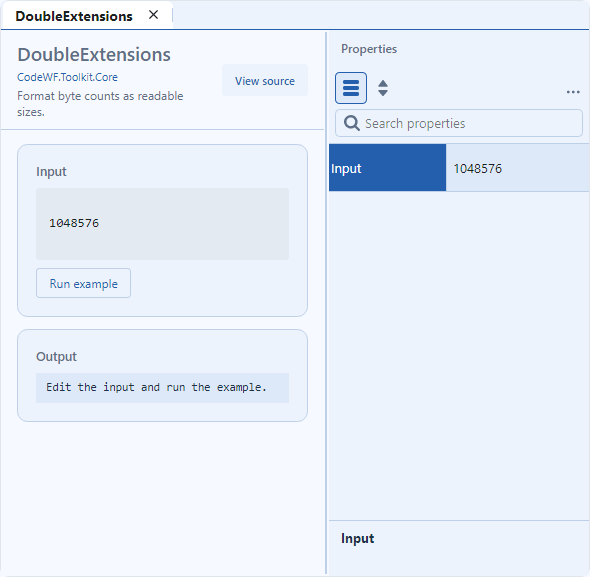The width and height of the screenshot is (590, 577).
Task: Edit the Input box containing 1048576
Action: coord(163,224)
